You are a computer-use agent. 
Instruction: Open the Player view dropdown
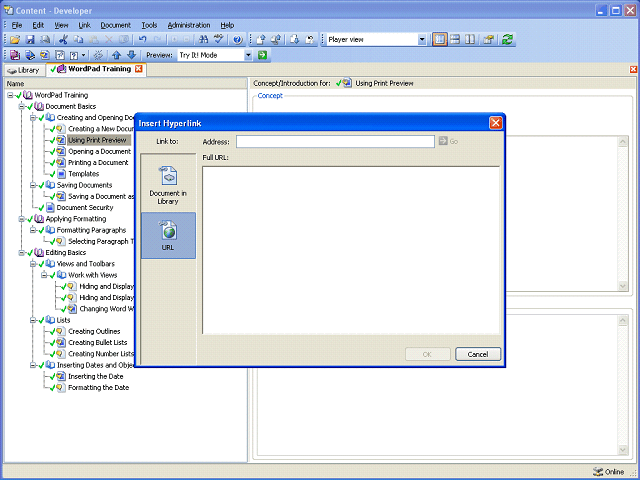[x=422, y=40]
